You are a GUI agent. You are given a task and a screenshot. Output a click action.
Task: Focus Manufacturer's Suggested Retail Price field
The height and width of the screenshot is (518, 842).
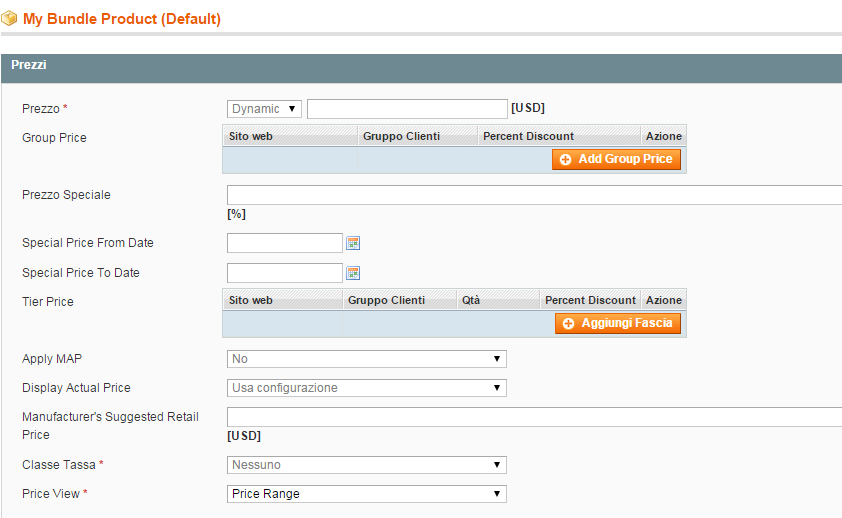(x=534, y=417)
